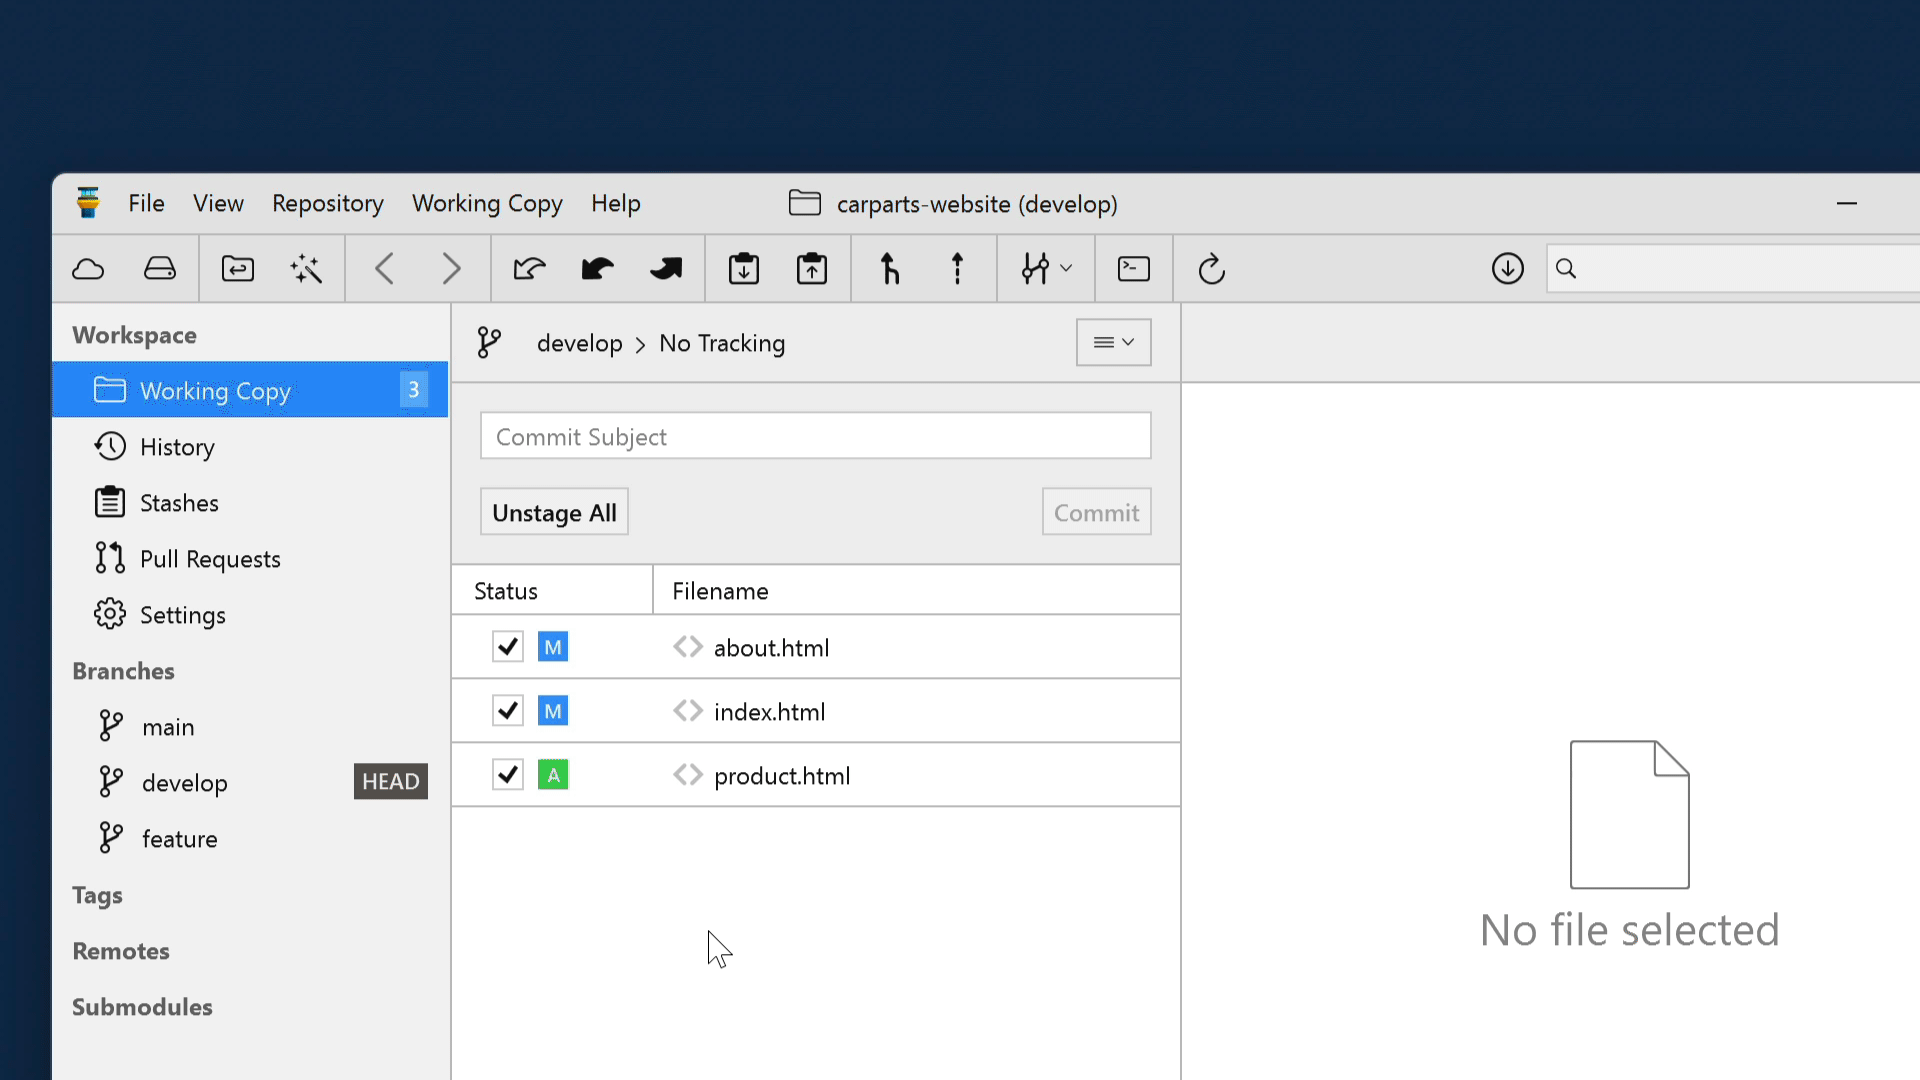
Task: Open the Working Copy menu
Action: 487,204
